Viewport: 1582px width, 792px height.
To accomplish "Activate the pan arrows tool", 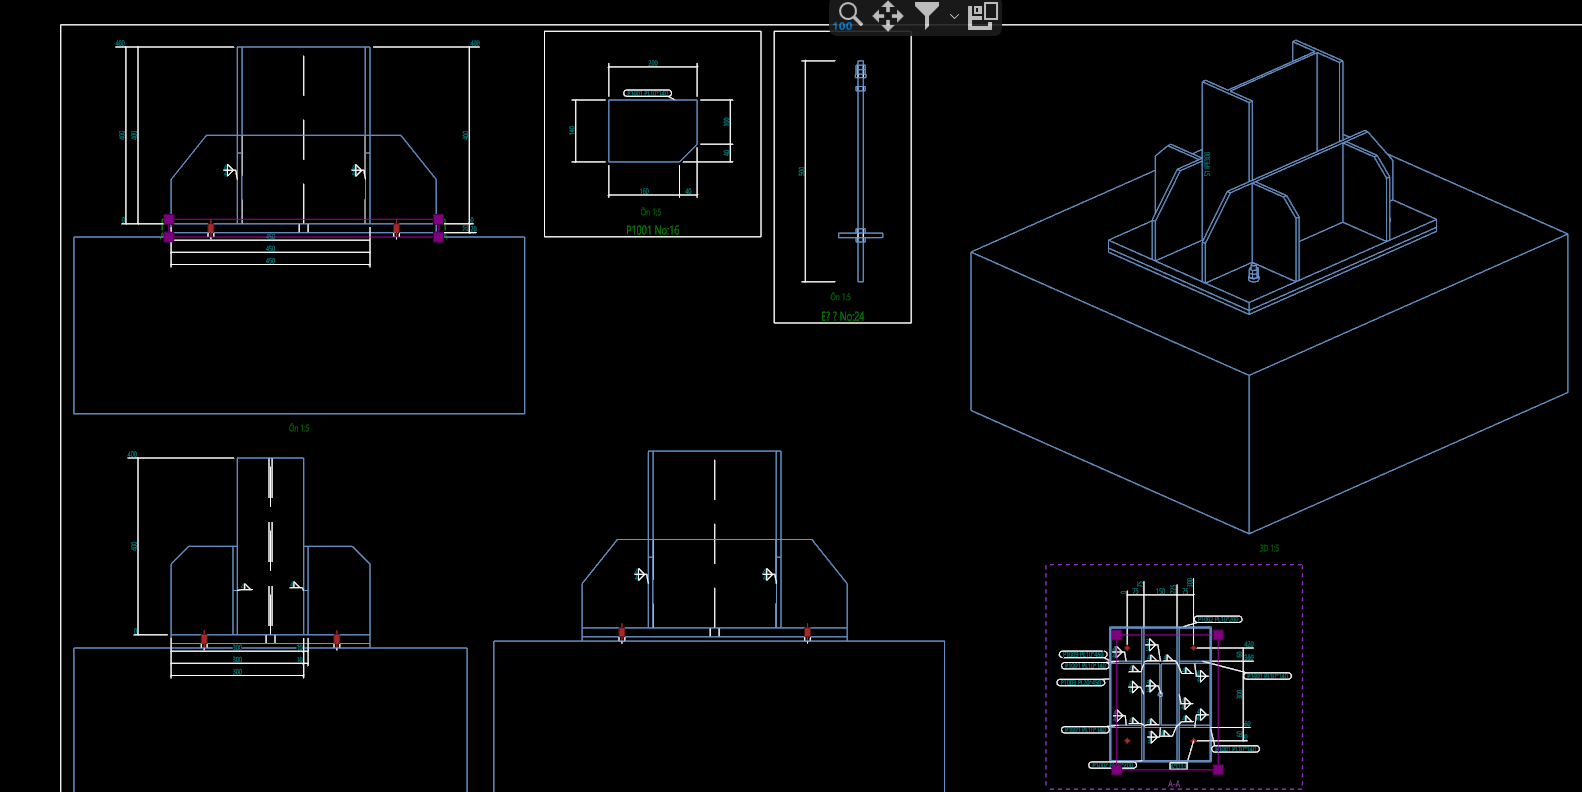I will 888,15.
